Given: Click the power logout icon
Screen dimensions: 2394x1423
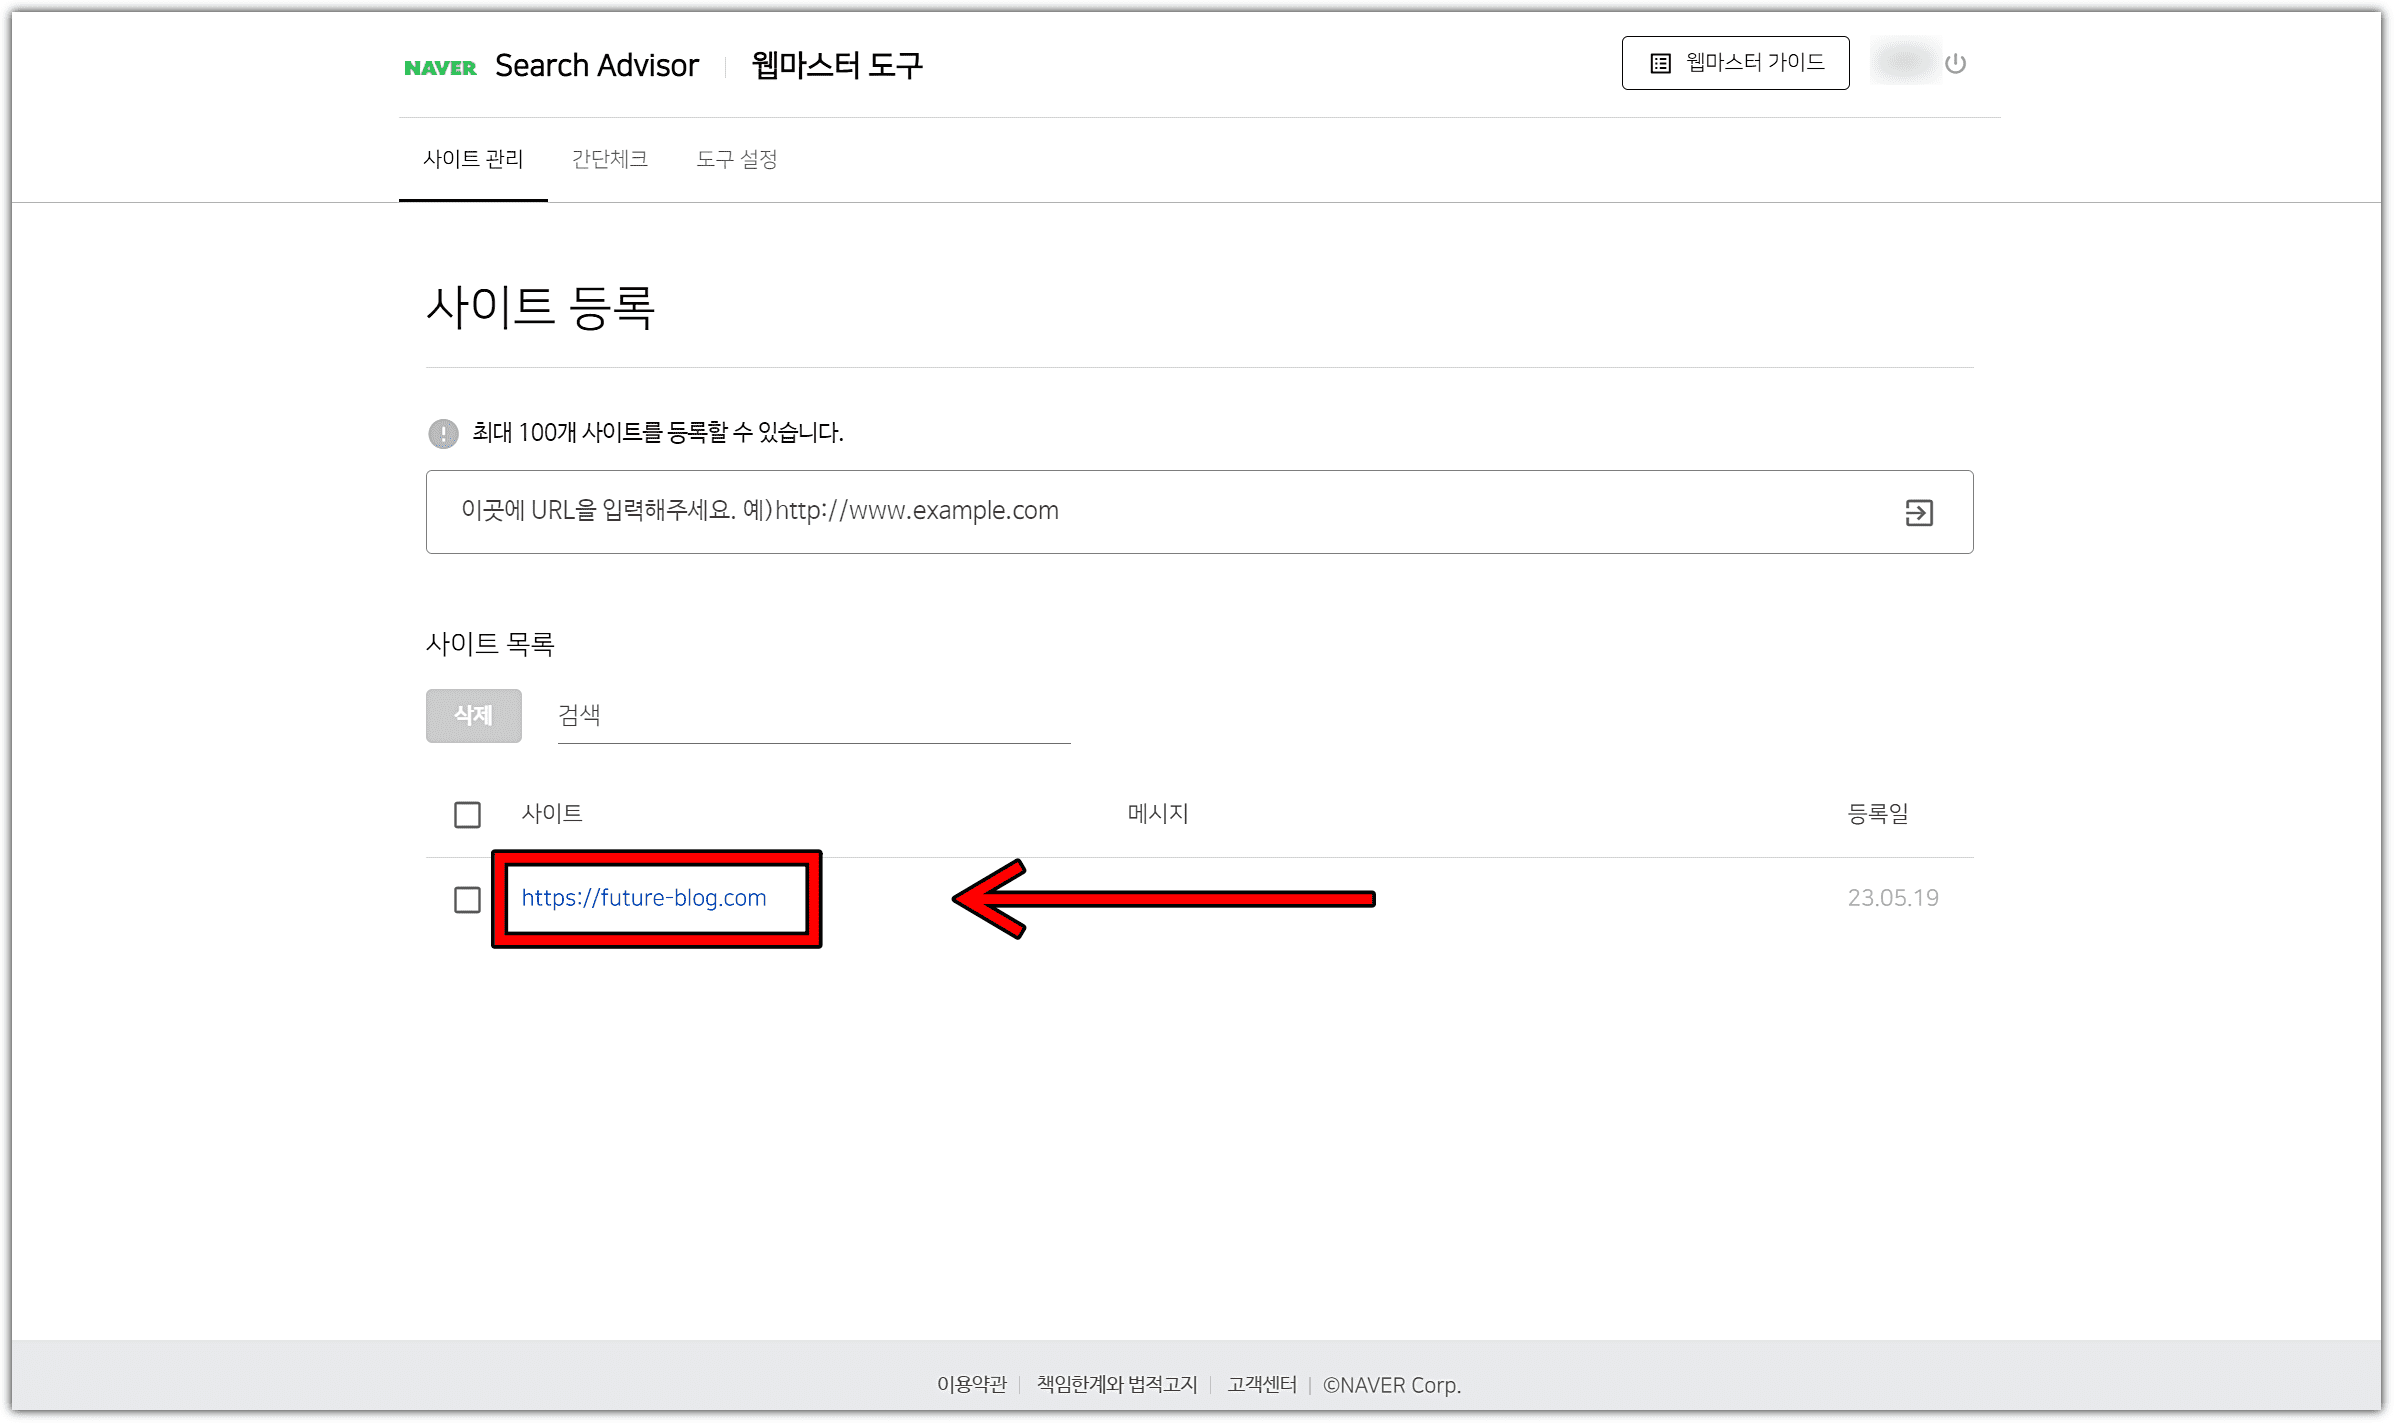Looking at the screenshot, I should [x=1955, y=64].
